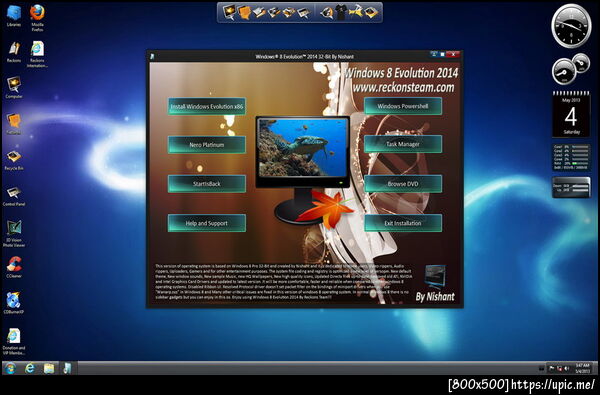Click the monitor icon in the top dock

coord(229,12)
